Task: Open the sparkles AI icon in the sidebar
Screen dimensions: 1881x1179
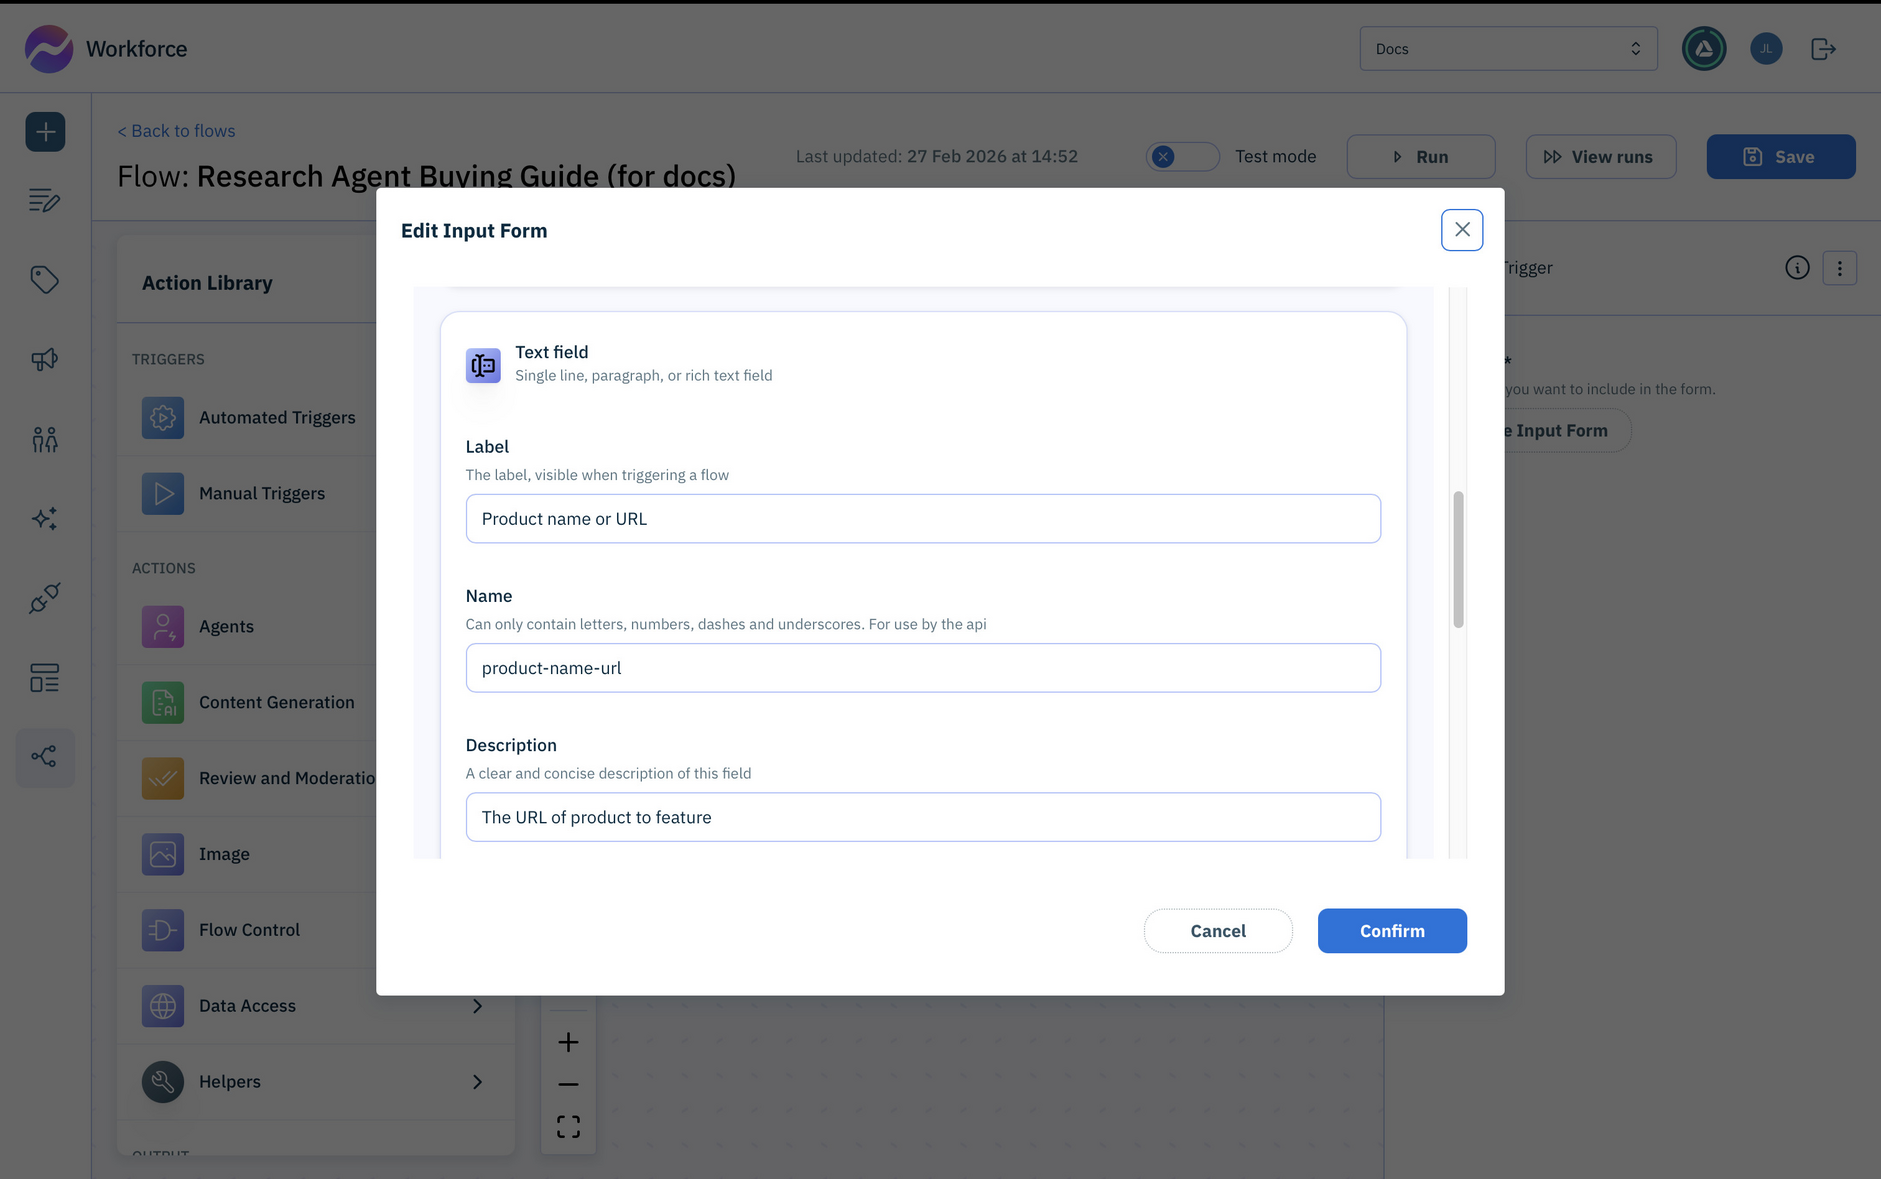Action: click(45, 518)
